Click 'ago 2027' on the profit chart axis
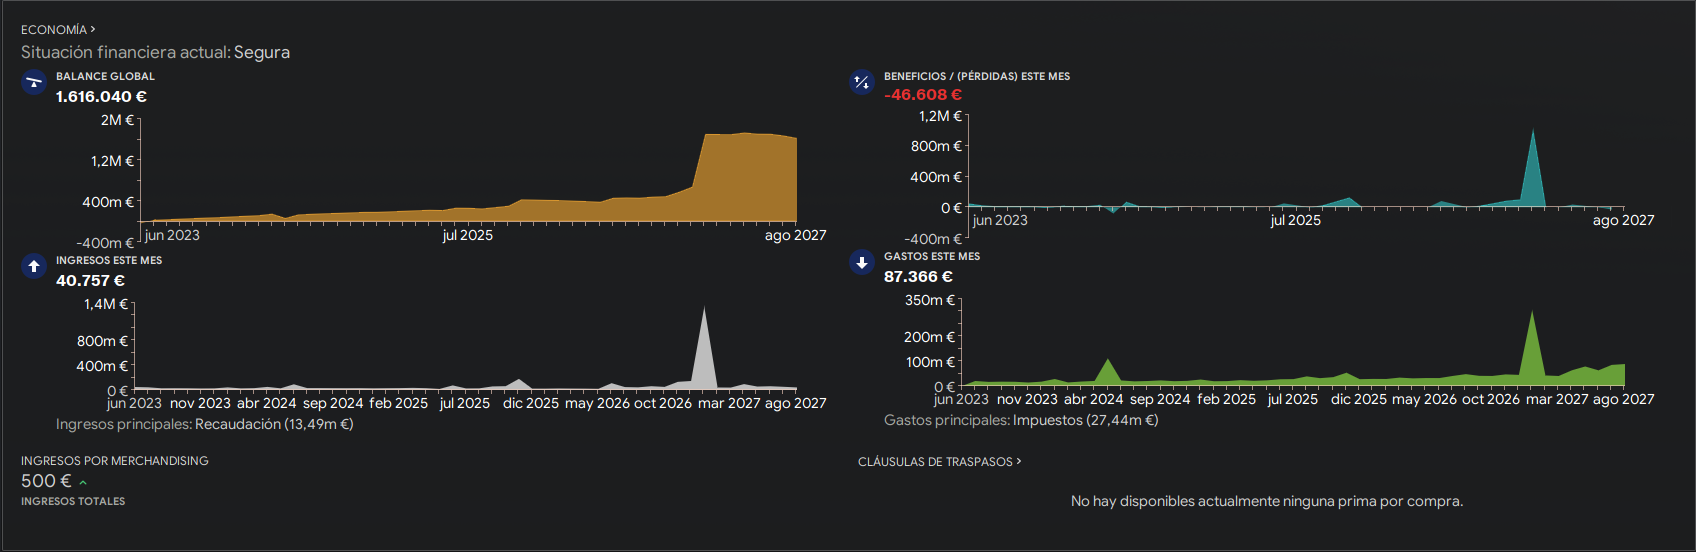 [1623, 220]
